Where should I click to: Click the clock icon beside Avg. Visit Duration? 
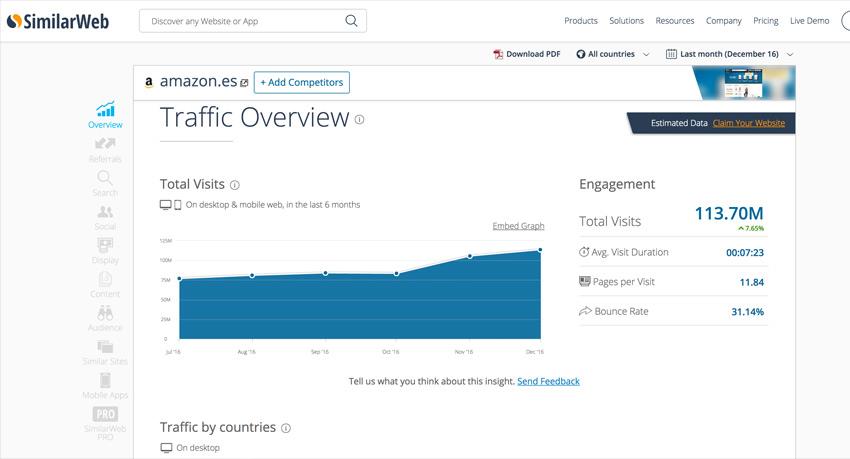584,251
